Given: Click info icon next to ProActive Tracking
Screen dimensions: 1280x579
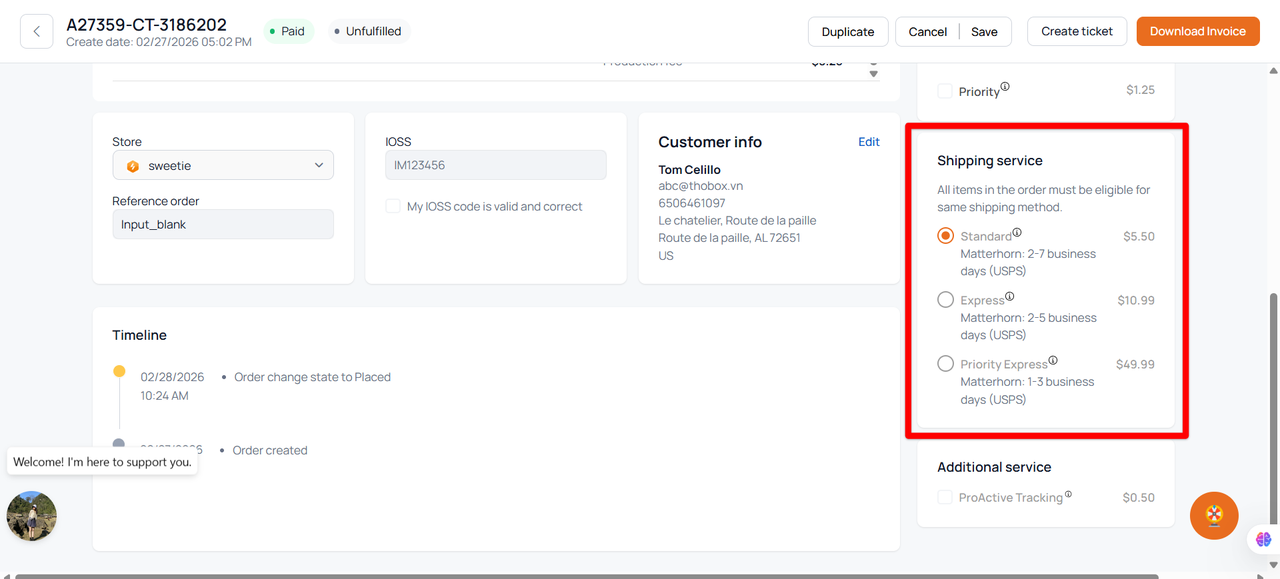Looking at the screenshot, I should (1068, 494).
